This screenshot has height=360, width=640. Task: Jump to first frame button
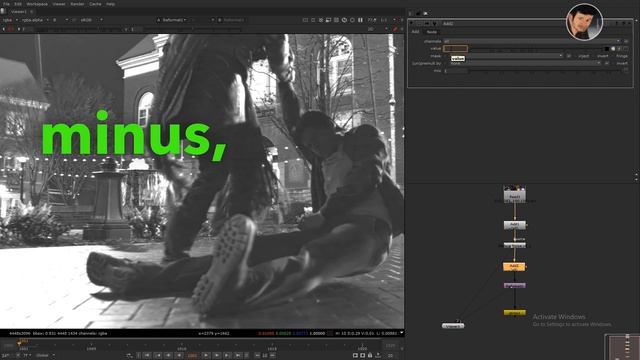pos(147,356)
